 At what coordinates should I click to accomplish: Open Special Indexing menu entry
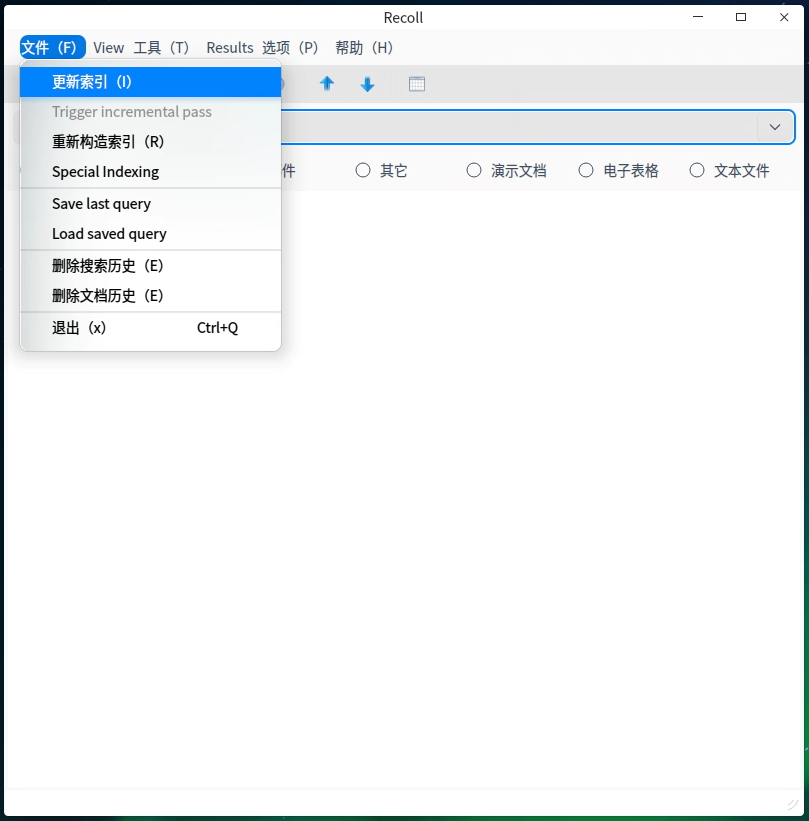150,172
